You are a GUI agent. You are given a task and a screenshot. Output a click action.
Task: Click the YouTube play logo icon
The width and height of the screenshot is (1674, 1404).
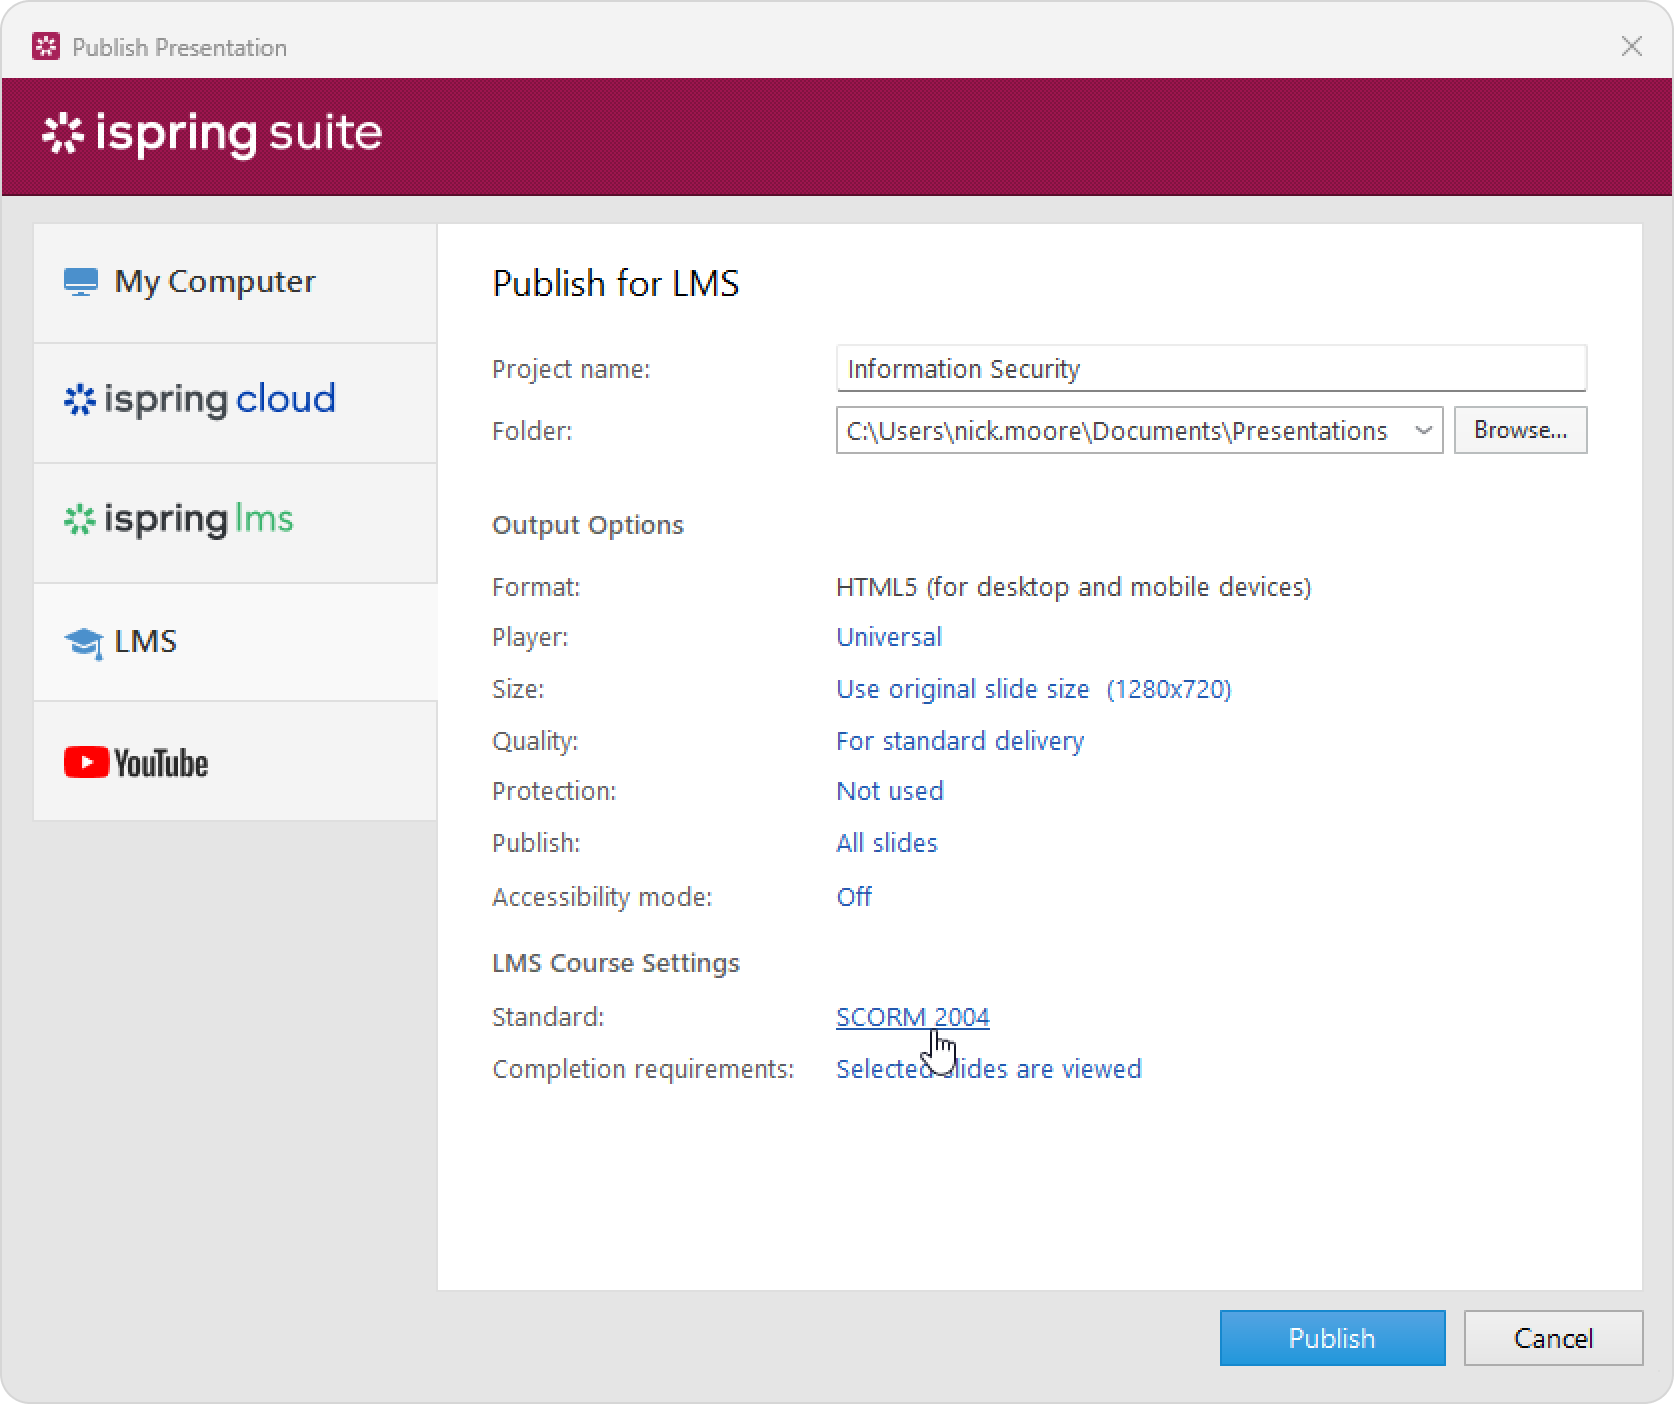pyautogui.click(x=87, y=762)
